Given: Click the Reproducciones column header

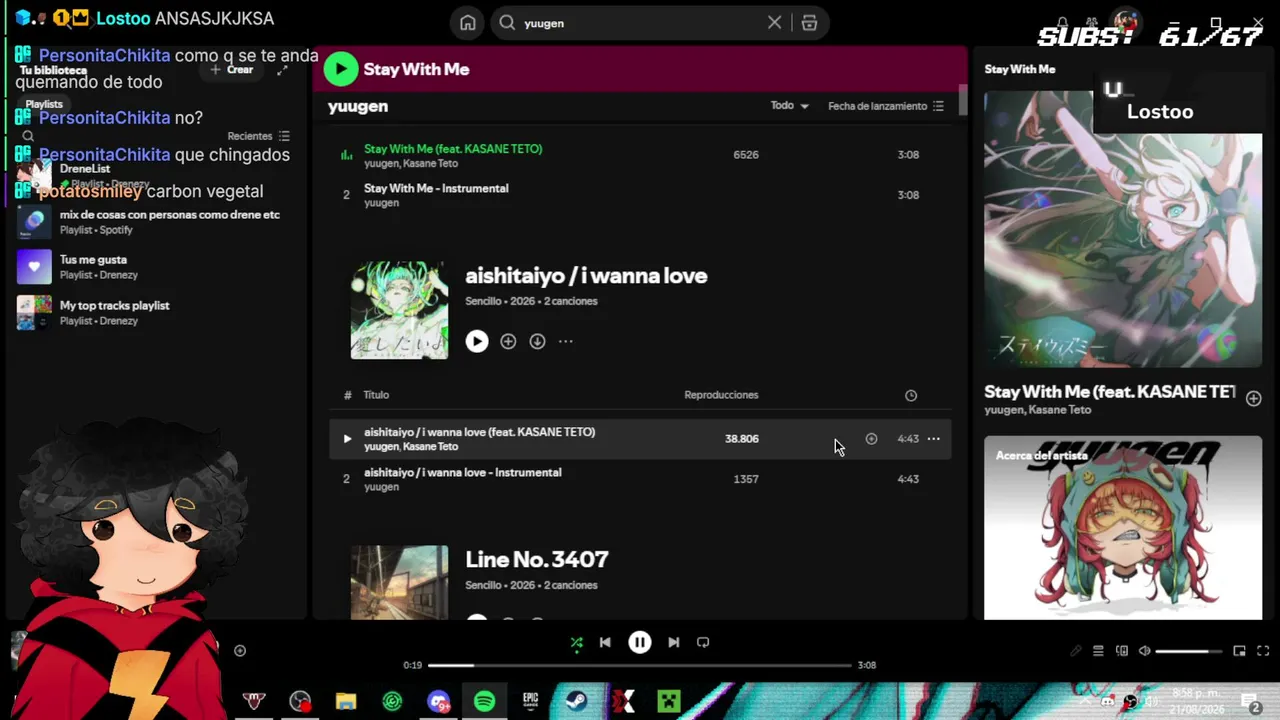Looking at the screenshot, I should (721, 395).
